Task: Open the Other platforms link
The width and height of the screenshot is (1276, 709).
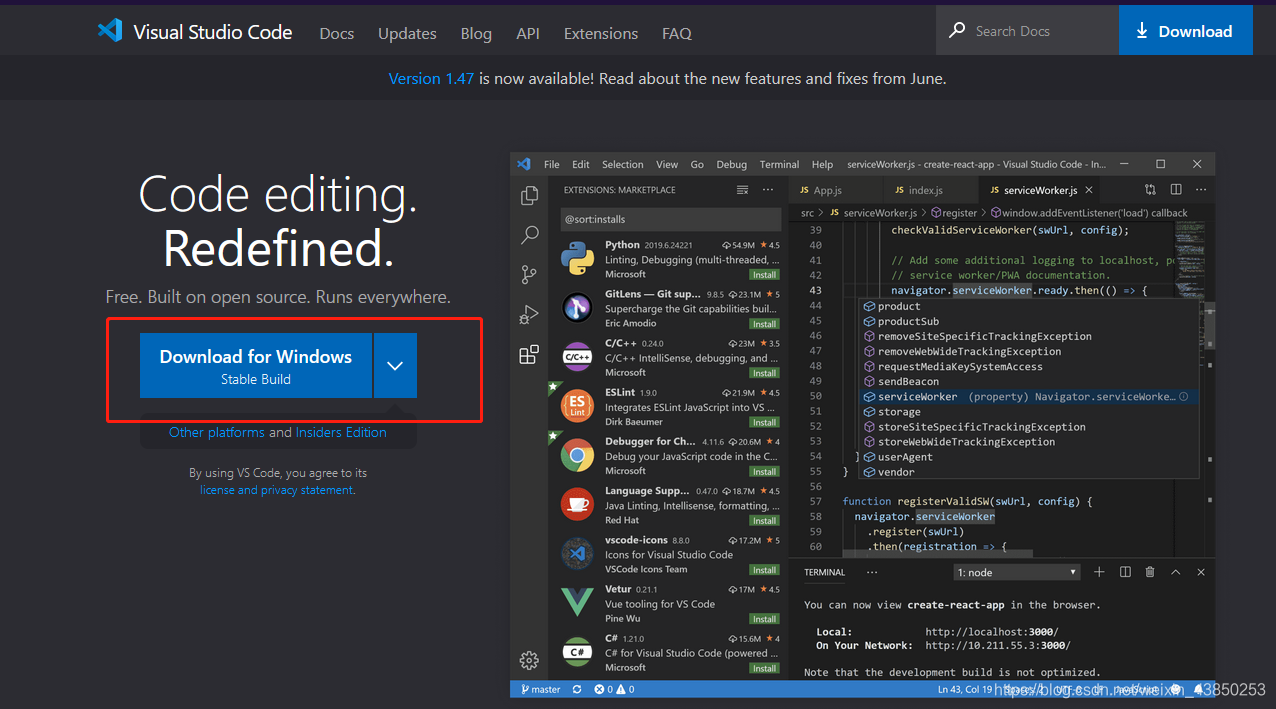Action: 217,432
